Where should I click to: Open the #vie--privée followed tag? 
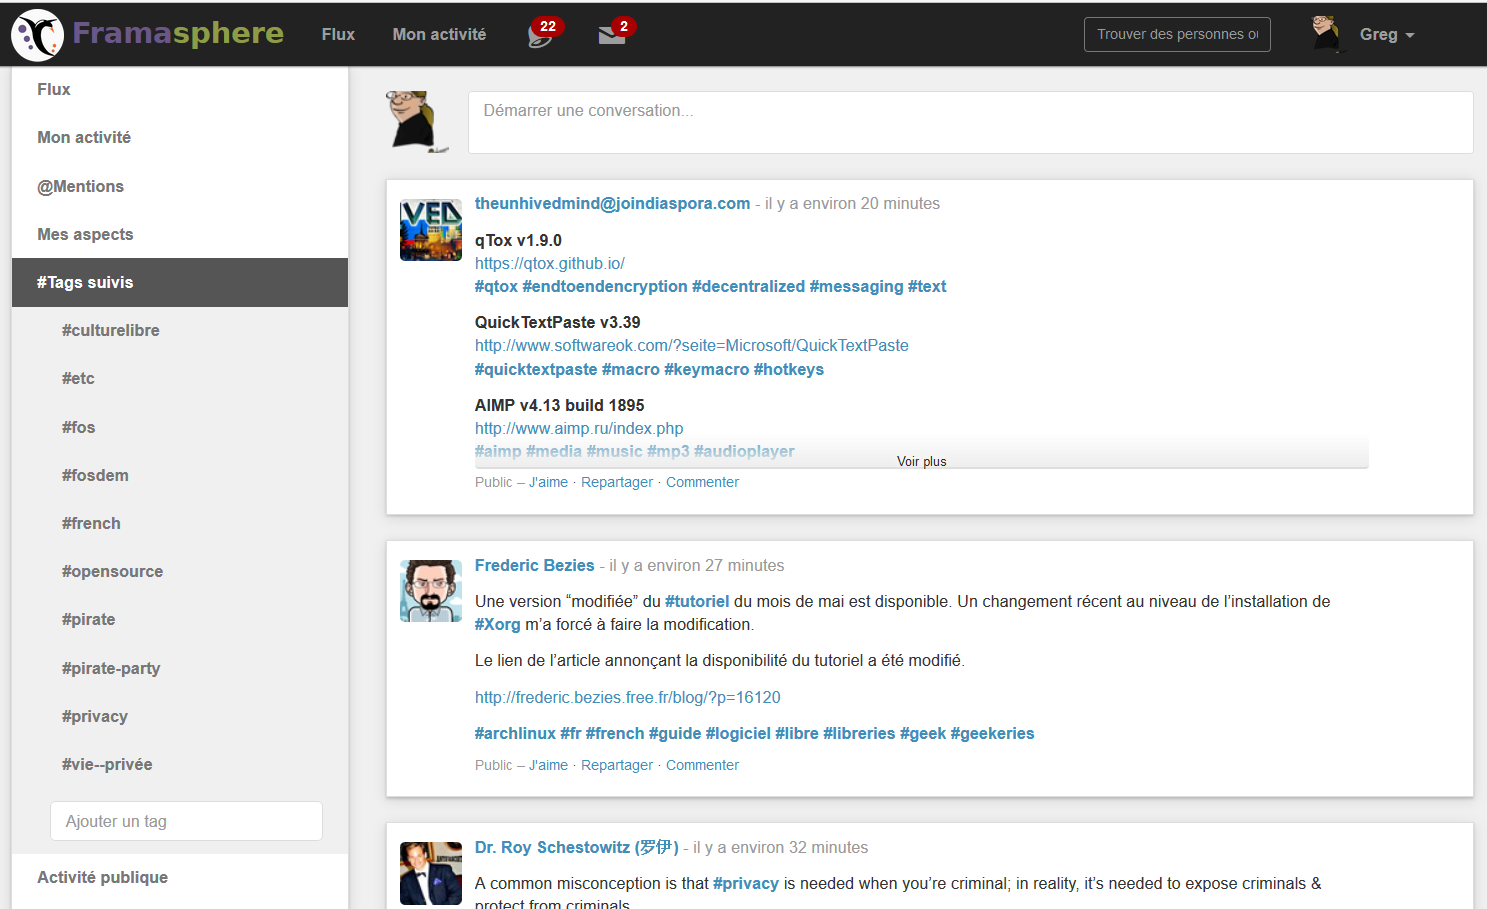[x=107, y=764]
